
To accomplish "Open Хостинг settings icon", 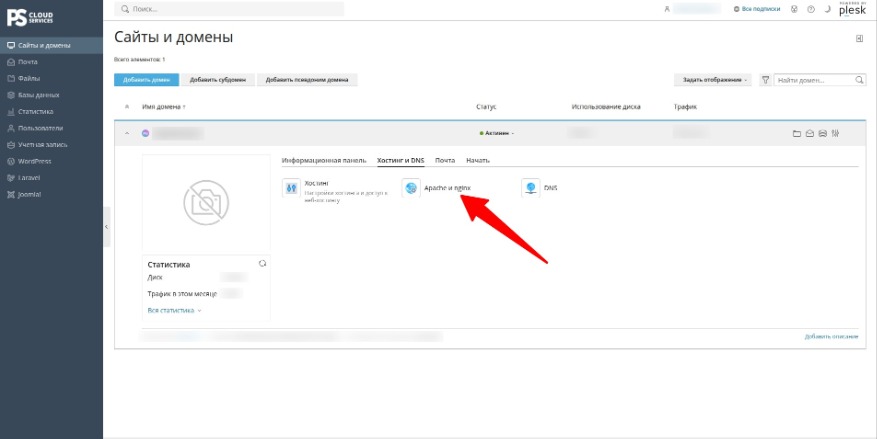I will (x=291, y=188).
